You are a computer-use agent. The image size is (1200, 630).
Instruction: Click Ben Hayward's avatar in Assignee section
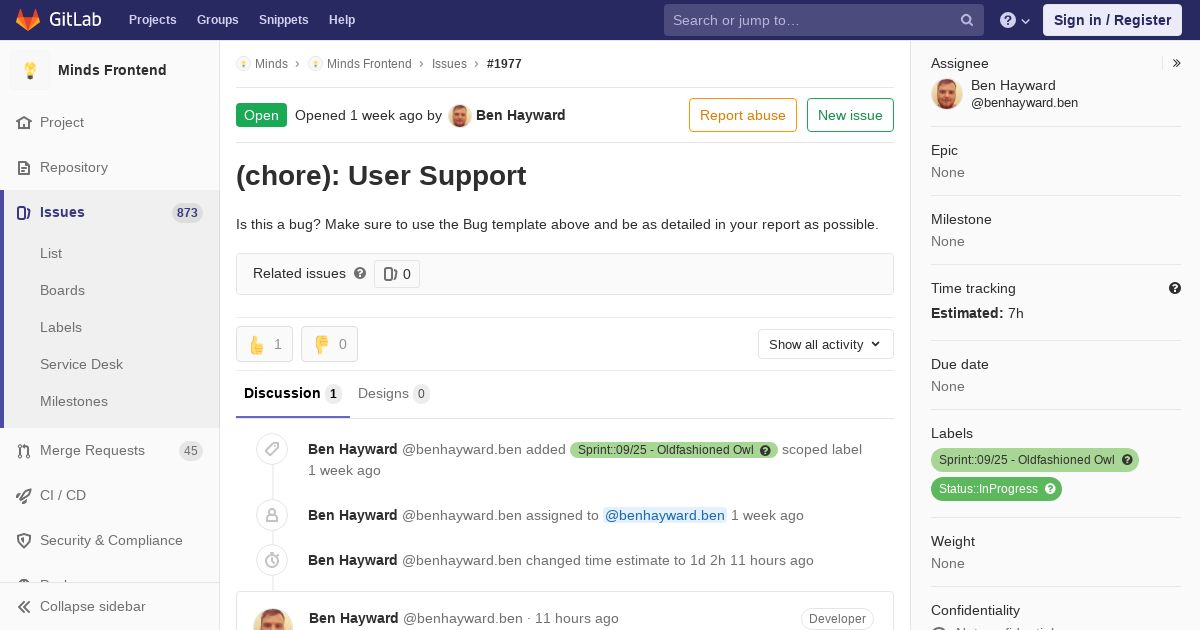tap(947, 93)
